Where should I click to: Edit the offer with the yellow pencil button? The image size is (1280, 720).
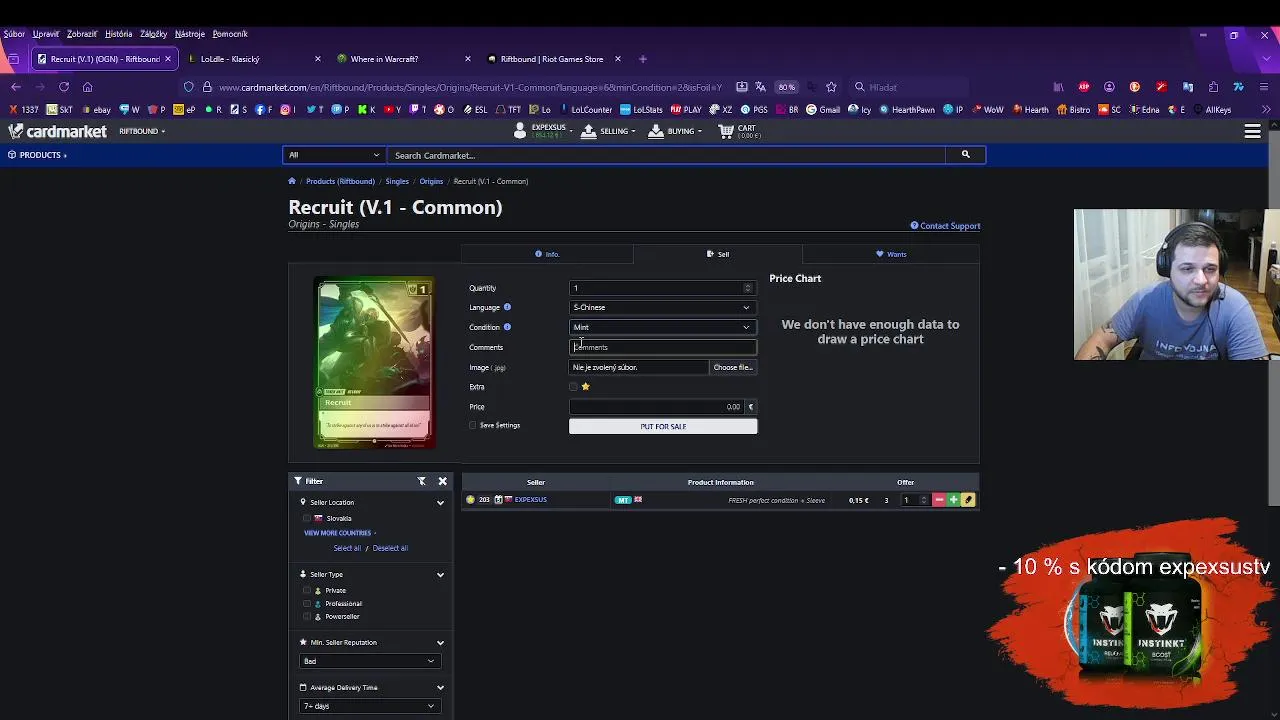click(968, 500)
